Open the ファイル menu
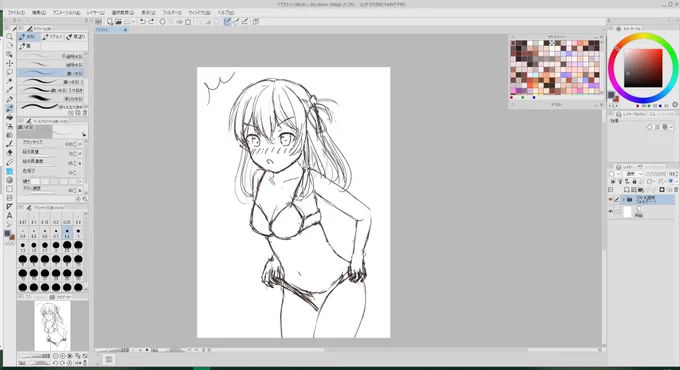 [x=16, y=13]
